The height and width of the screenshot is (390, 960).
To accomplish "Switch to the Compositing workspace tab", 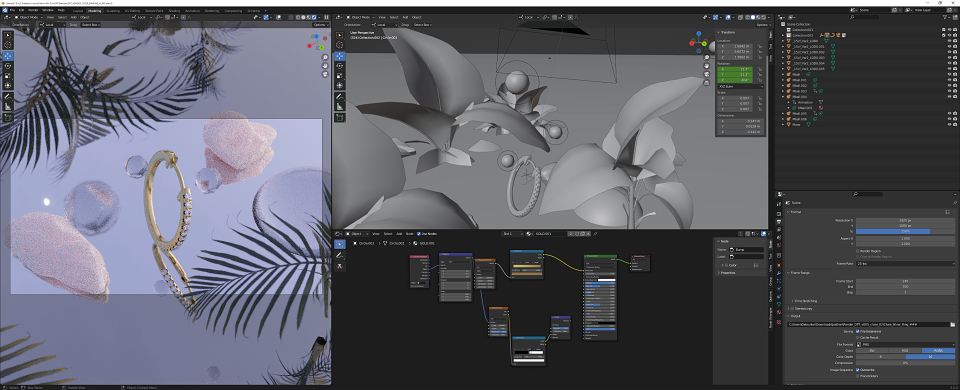I will pyautogui.click(x=233, y=10).
